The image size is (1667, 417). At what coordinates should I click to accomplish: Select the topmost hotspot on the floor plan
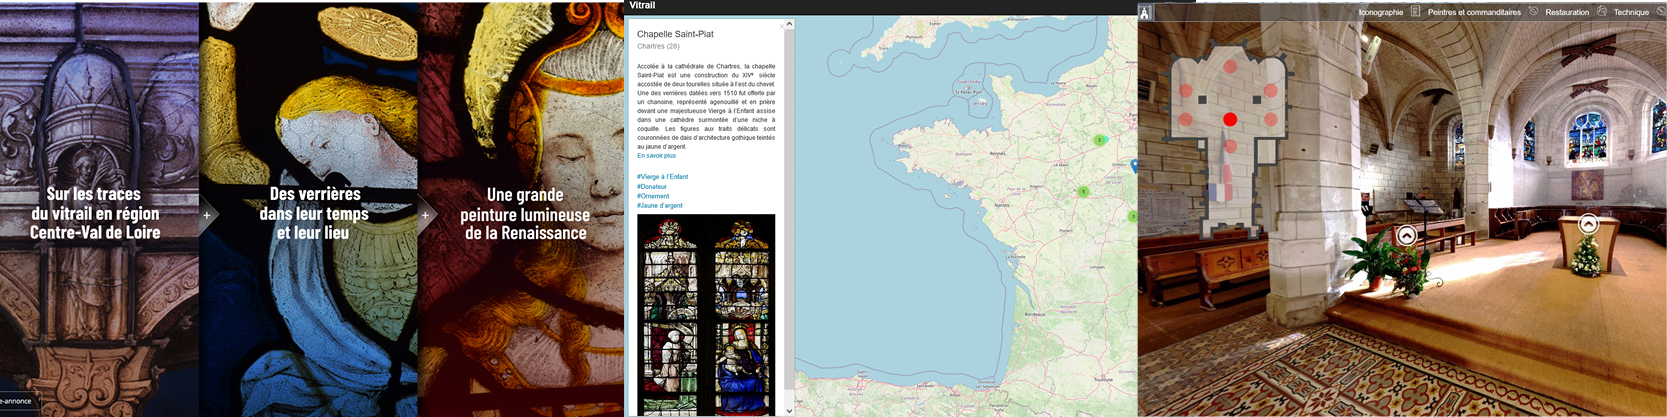coord(1230,66)
